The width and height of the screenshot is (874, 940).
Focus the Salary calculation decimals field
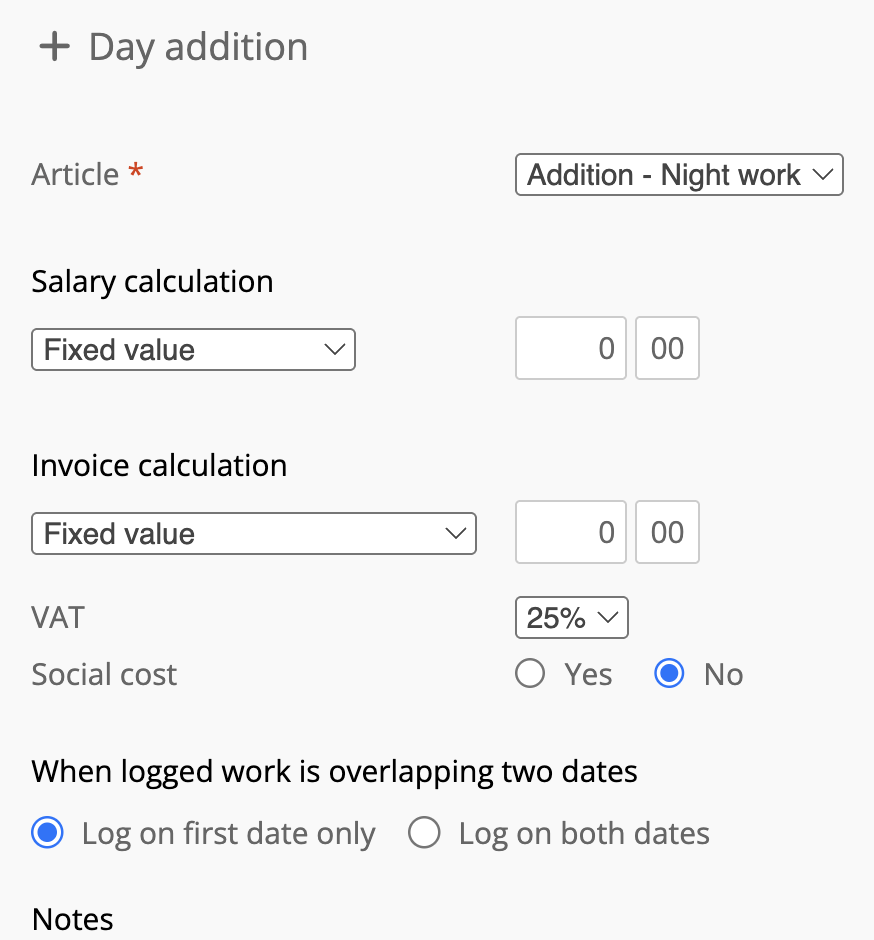[x=667, y=348]
